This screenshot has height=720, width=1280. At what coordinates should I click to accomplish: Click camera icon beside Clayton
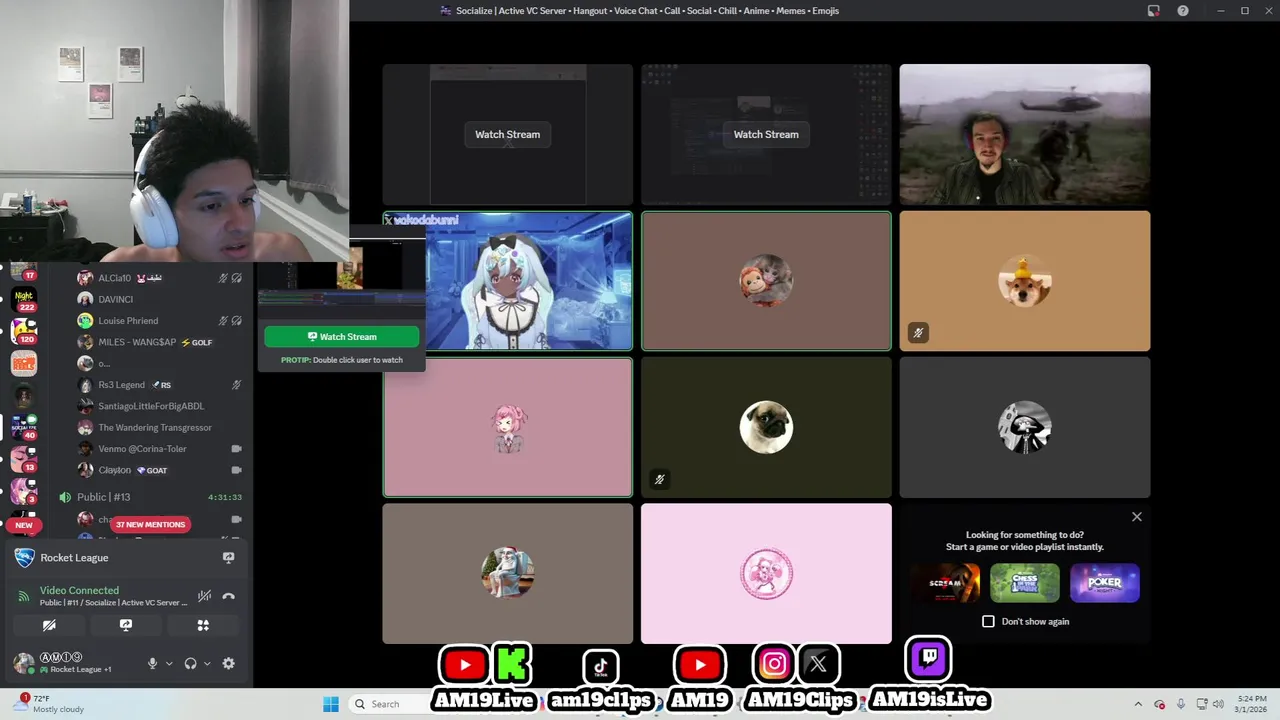click(237, 470)
